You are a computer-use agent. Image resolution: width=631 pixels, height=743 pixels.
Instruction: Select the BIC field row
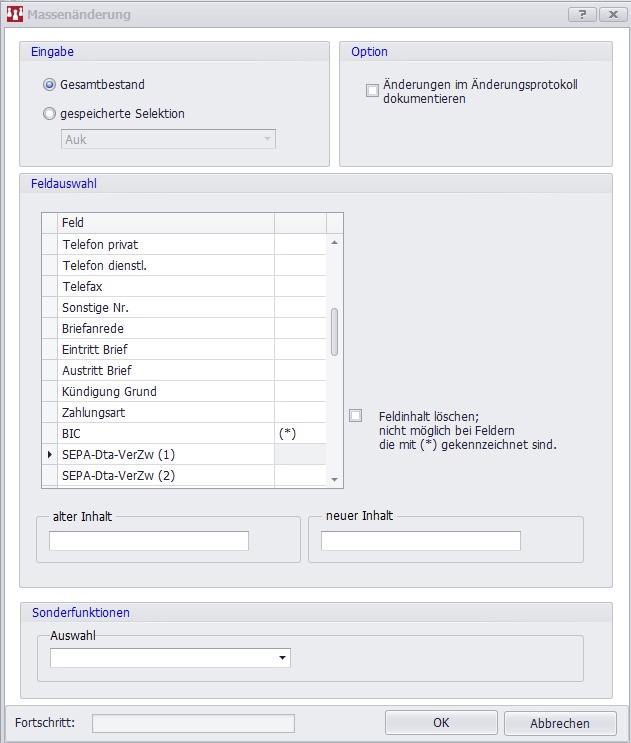166,433
